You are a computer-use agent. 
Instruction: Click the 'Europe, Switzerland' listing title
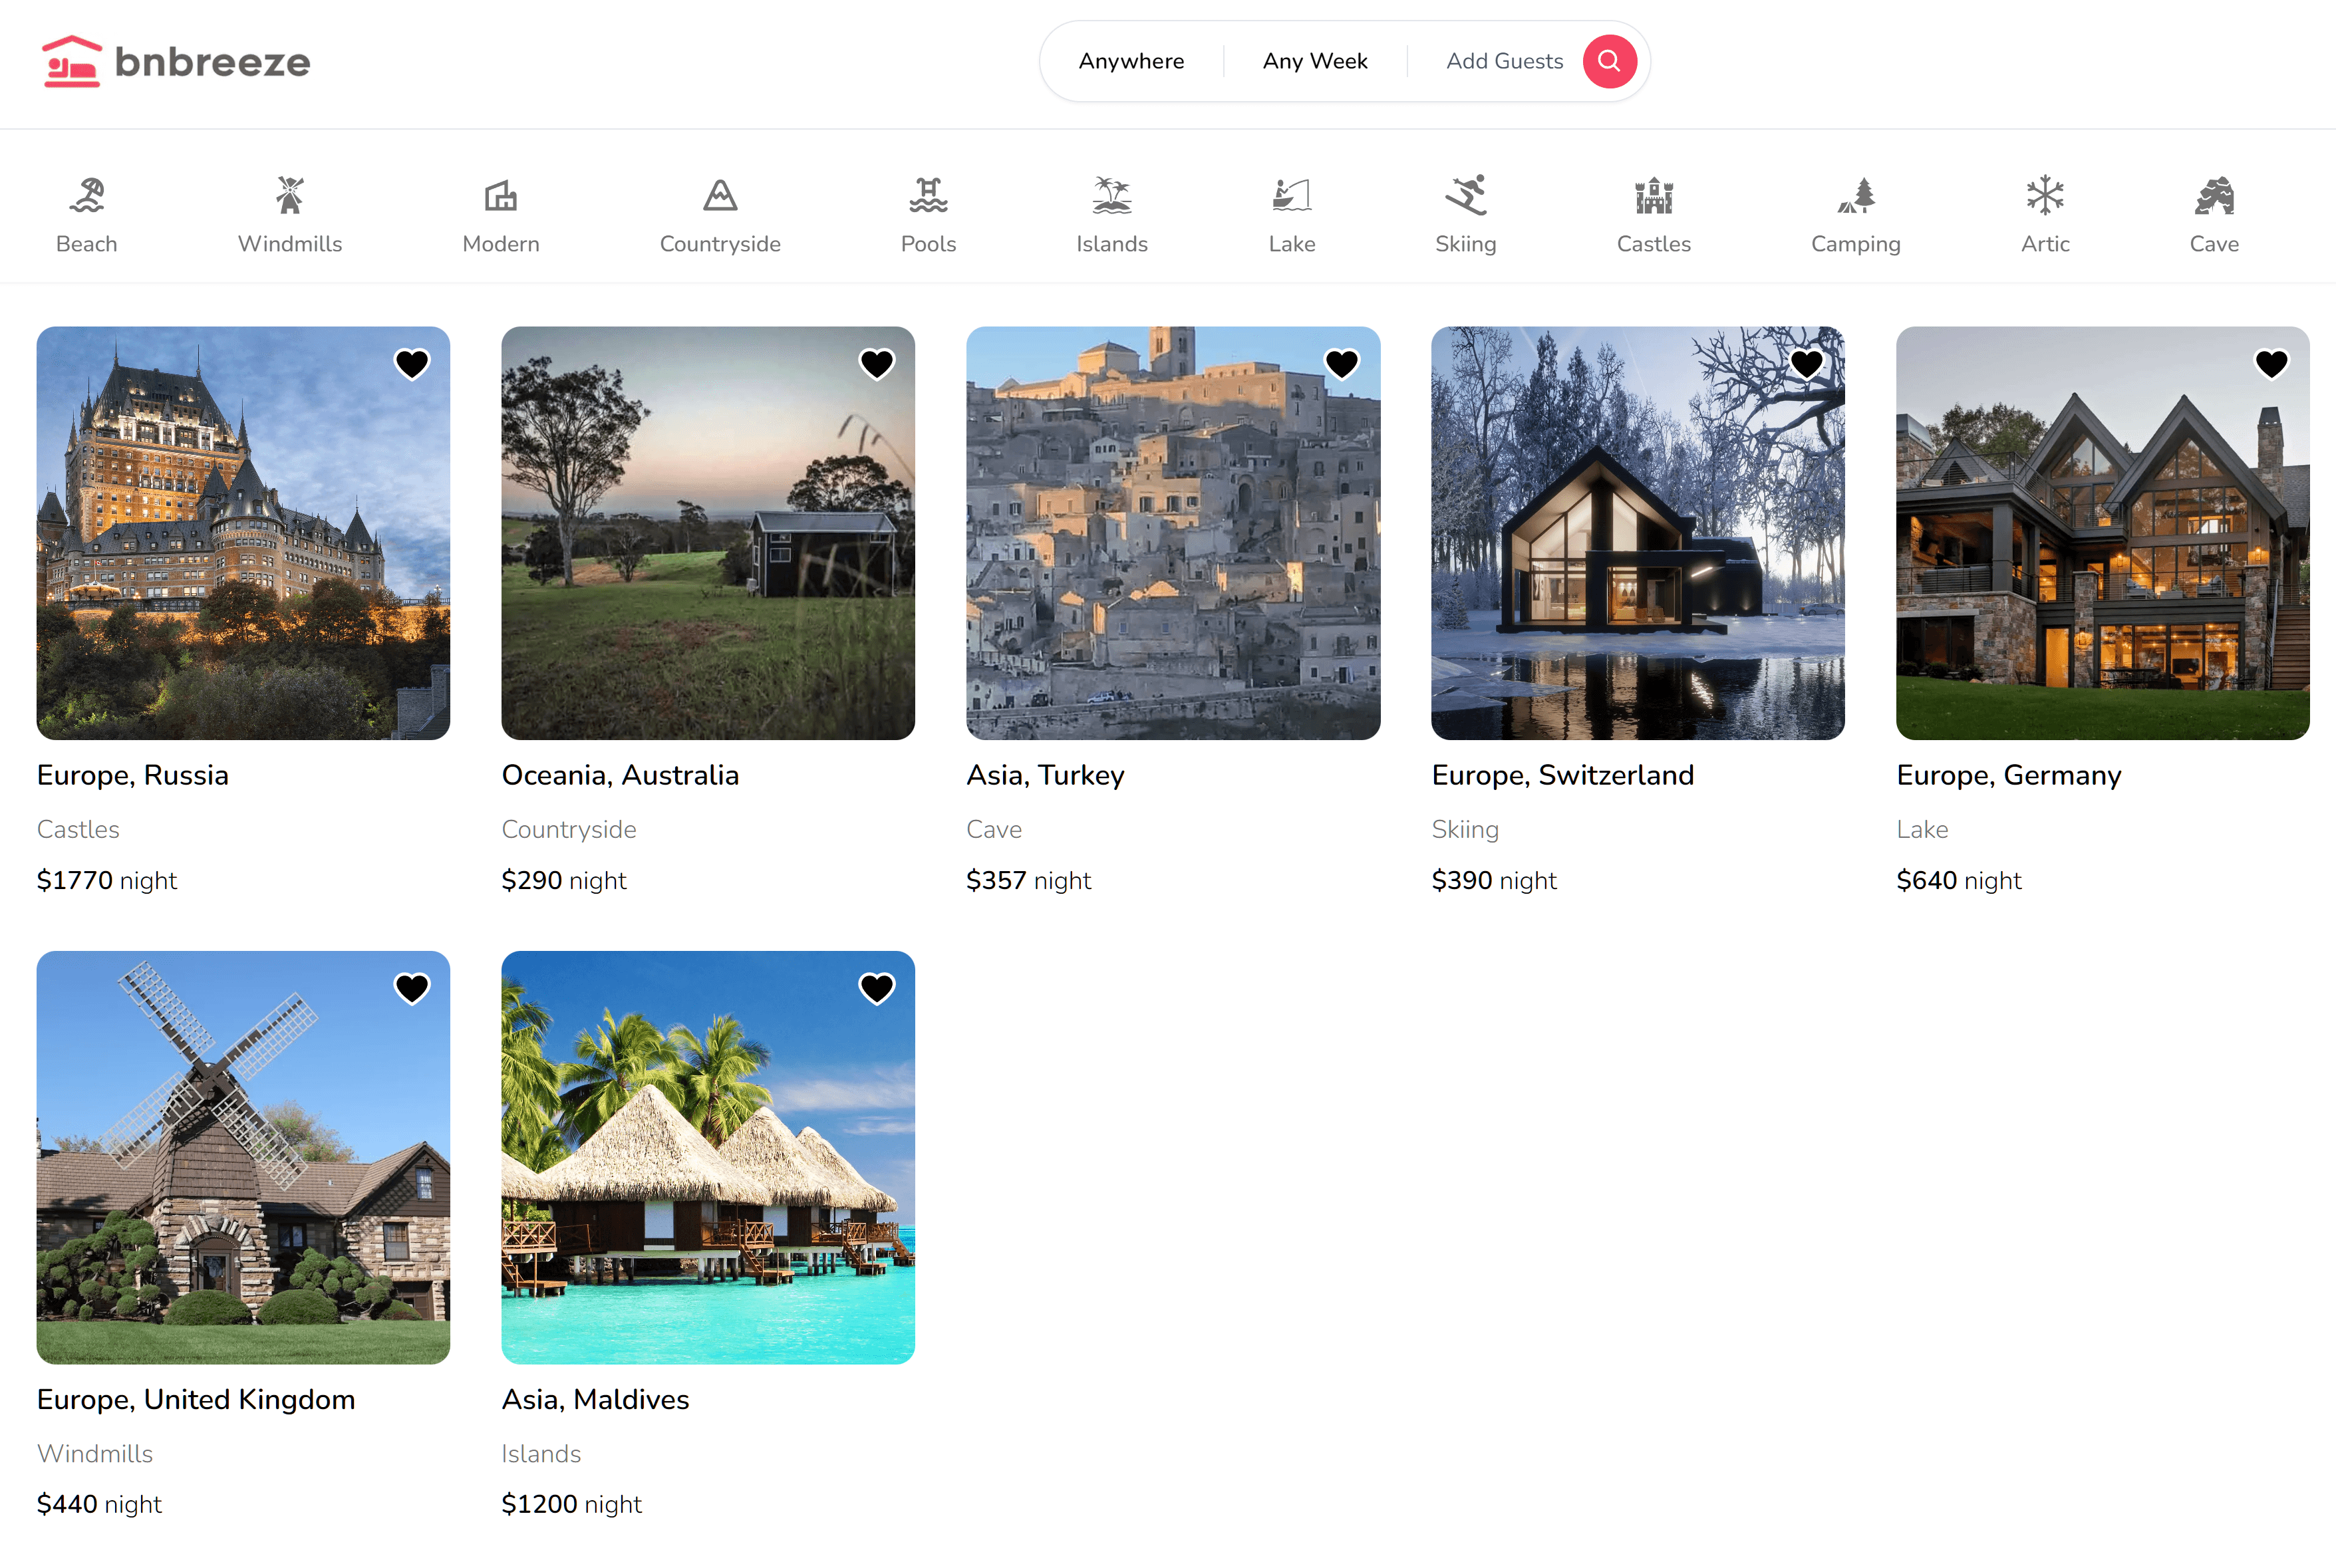click(x=1562, y=775)
